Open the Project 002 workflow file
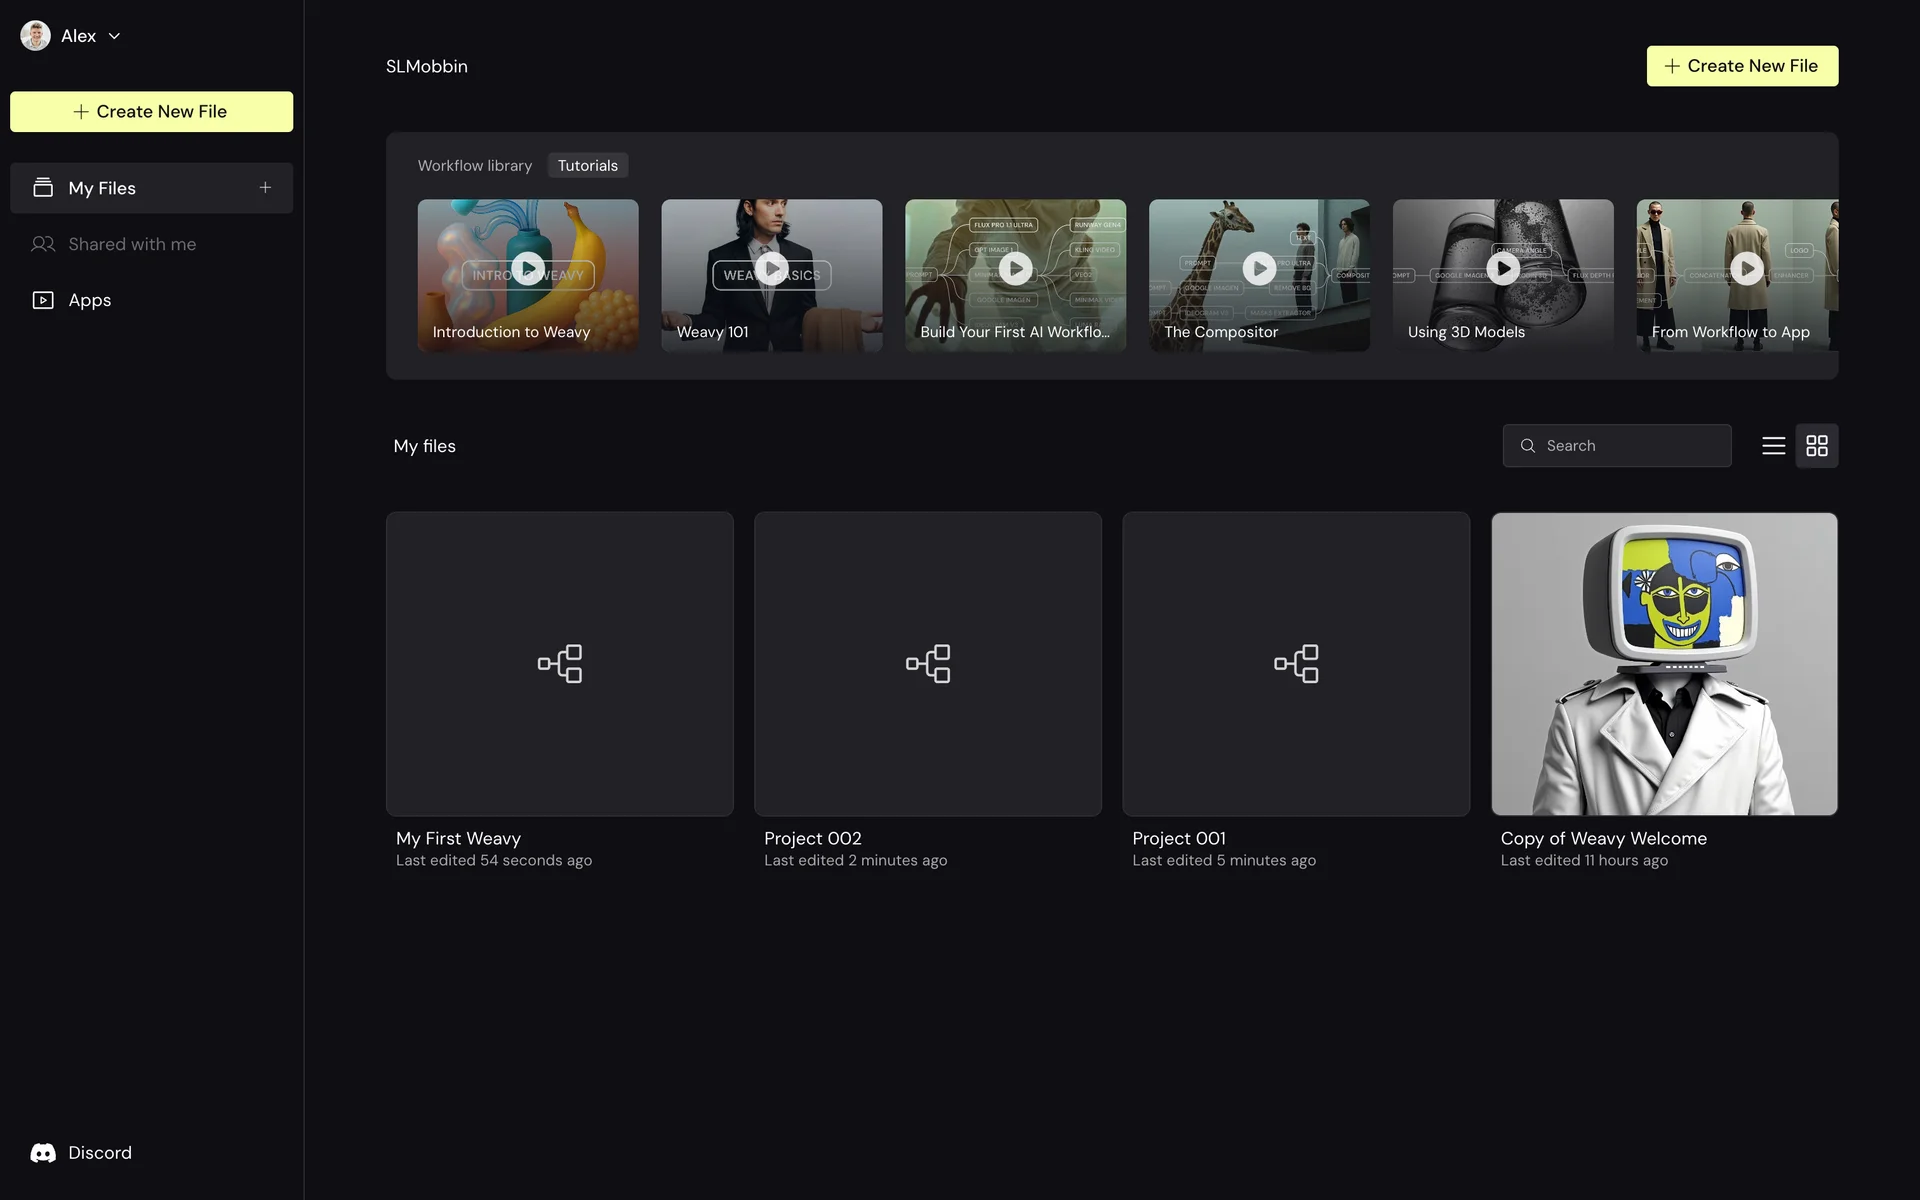This screenshot has height=1200, width=1920. coord(927,664)
